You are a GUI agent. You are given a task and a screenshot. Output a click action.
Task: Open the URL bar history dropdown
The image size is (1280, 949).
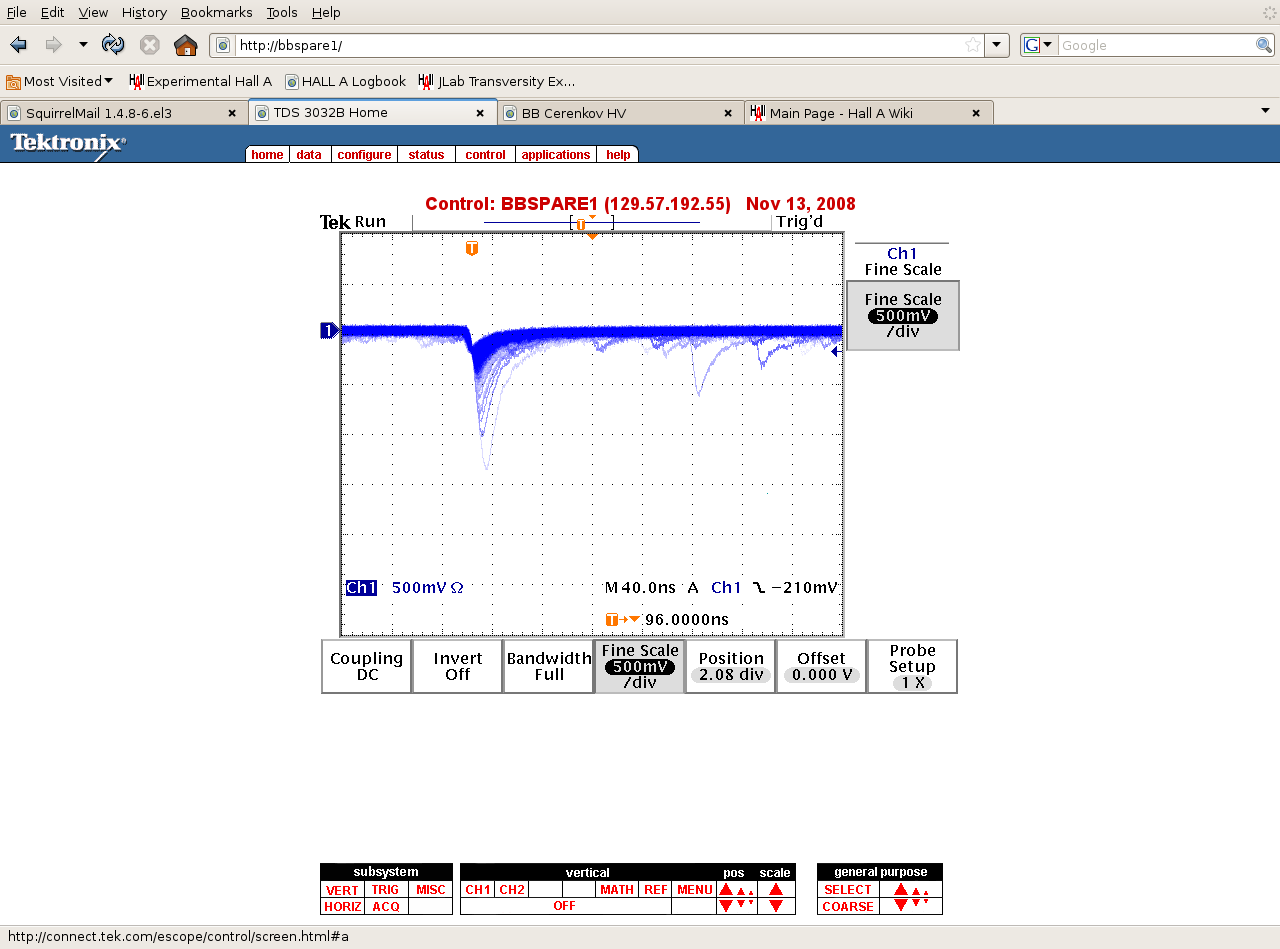coord(997,45)
